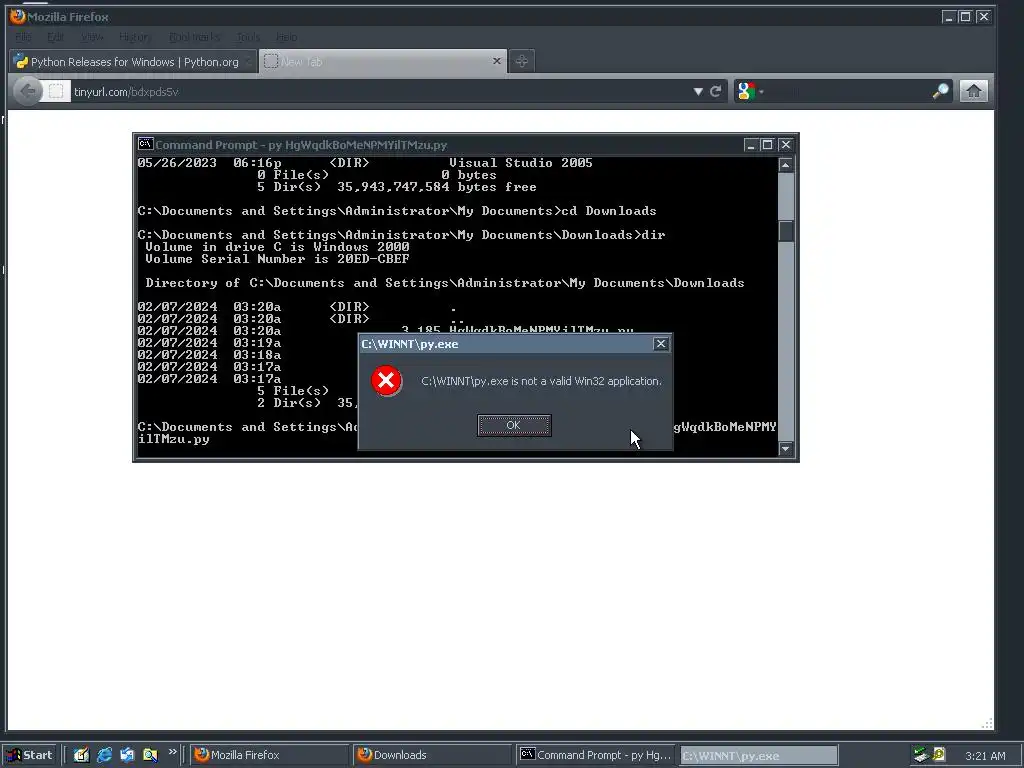Expand the Quick Launch overflow chevron
Image resolution: width=1024 pixels, height=768 pixels.
(x=172, y=752)
